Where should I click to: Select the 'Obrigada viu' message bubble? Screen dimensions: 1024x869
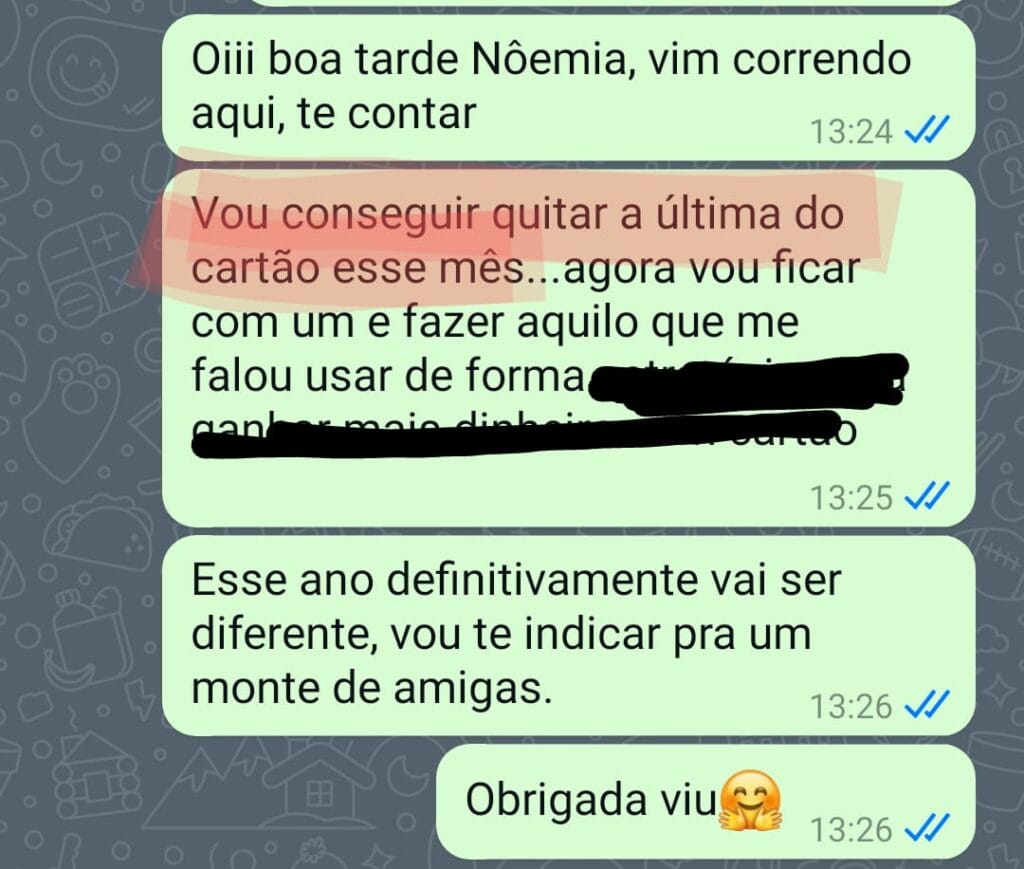705,802
